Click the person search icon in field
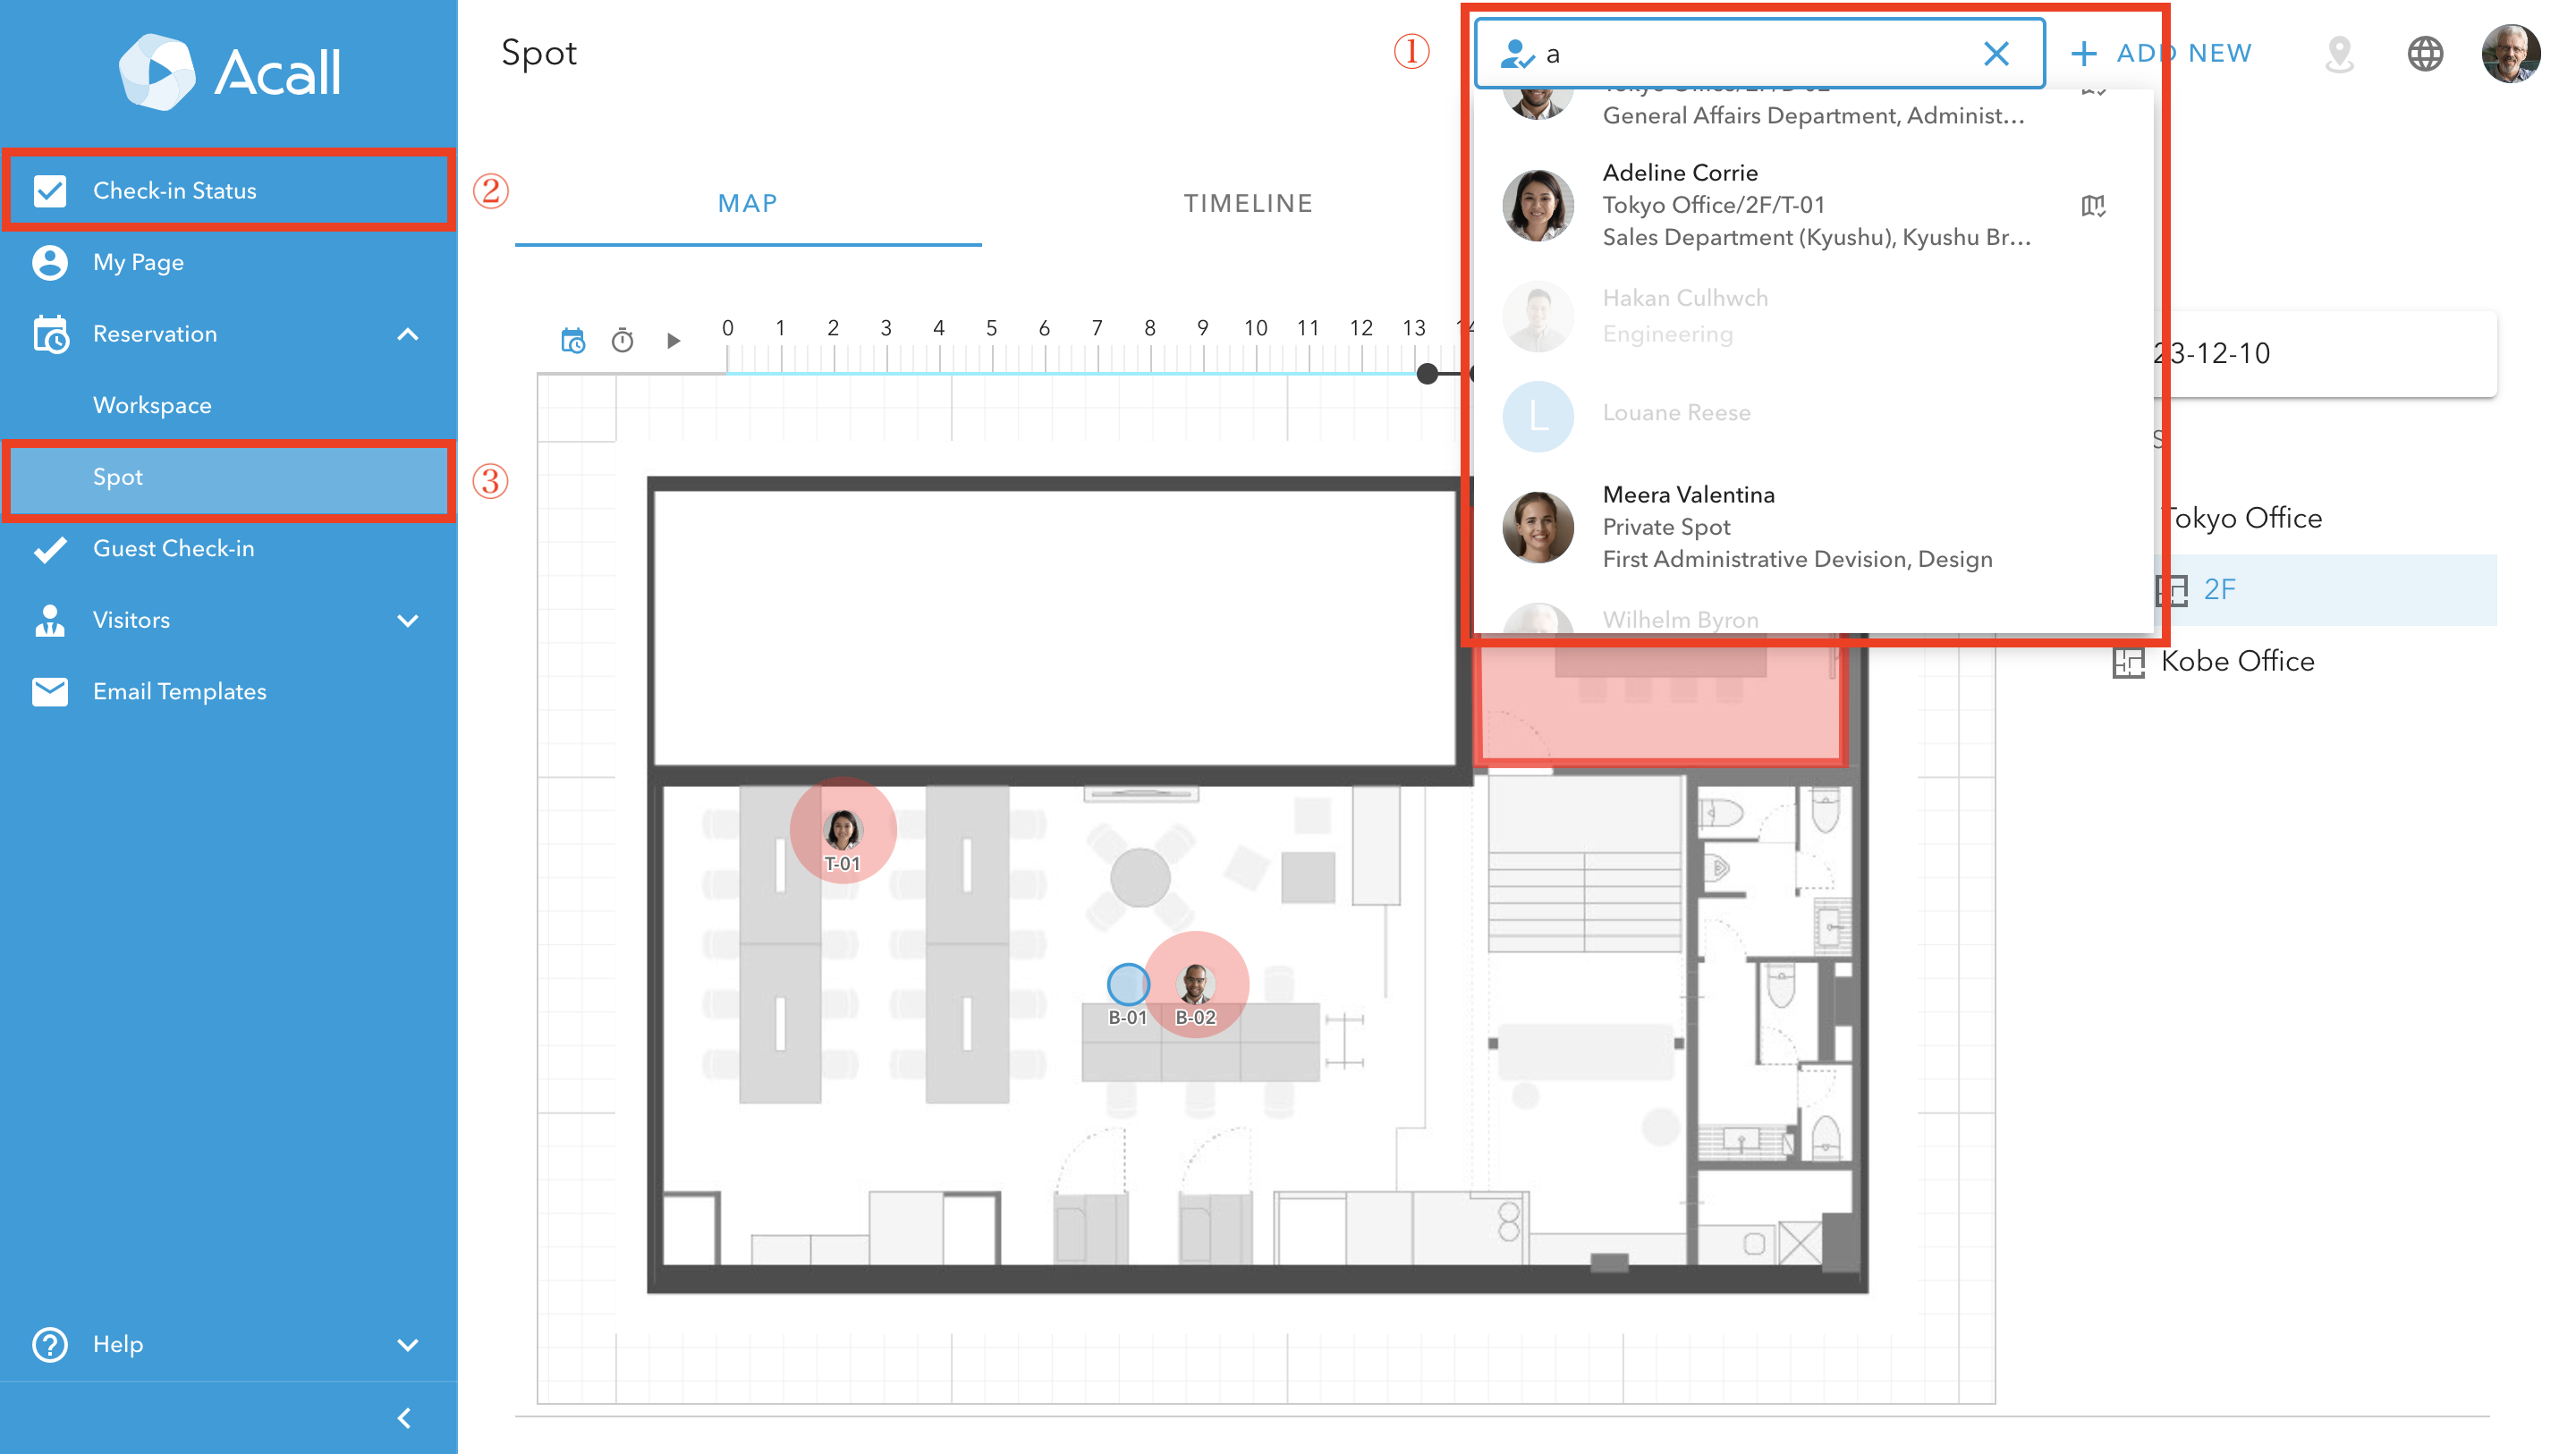 click(1517, 53)
